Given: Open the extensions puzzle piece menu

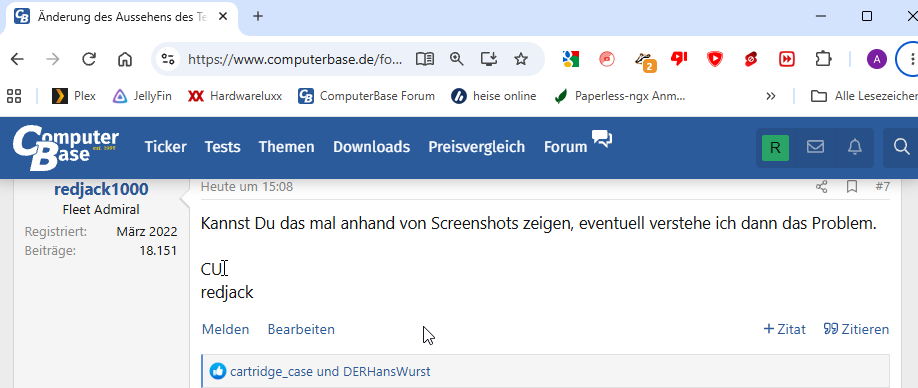Looking at the screenshot, I should [x=823, y=59].
